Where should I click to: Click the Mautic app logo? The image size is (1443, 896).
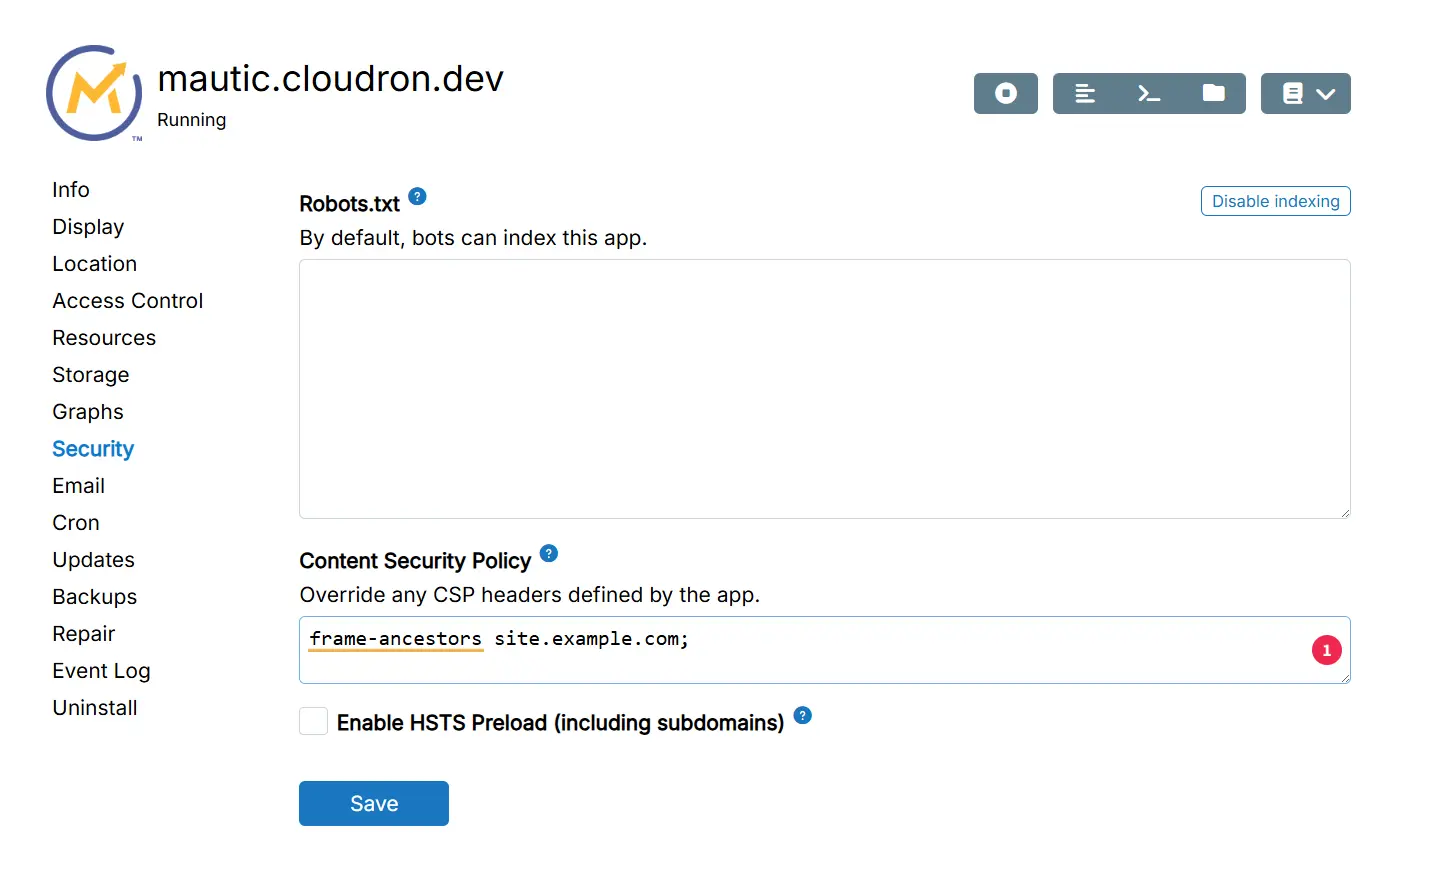click(x=94, y=93)
